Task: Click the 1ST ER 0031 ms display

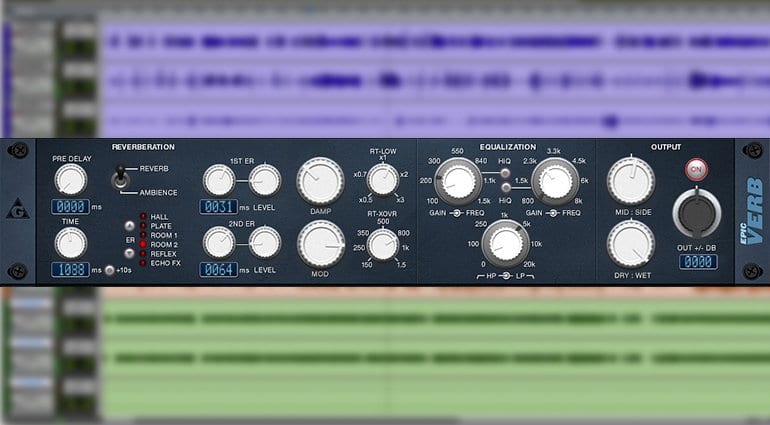Action: (219, 207)
